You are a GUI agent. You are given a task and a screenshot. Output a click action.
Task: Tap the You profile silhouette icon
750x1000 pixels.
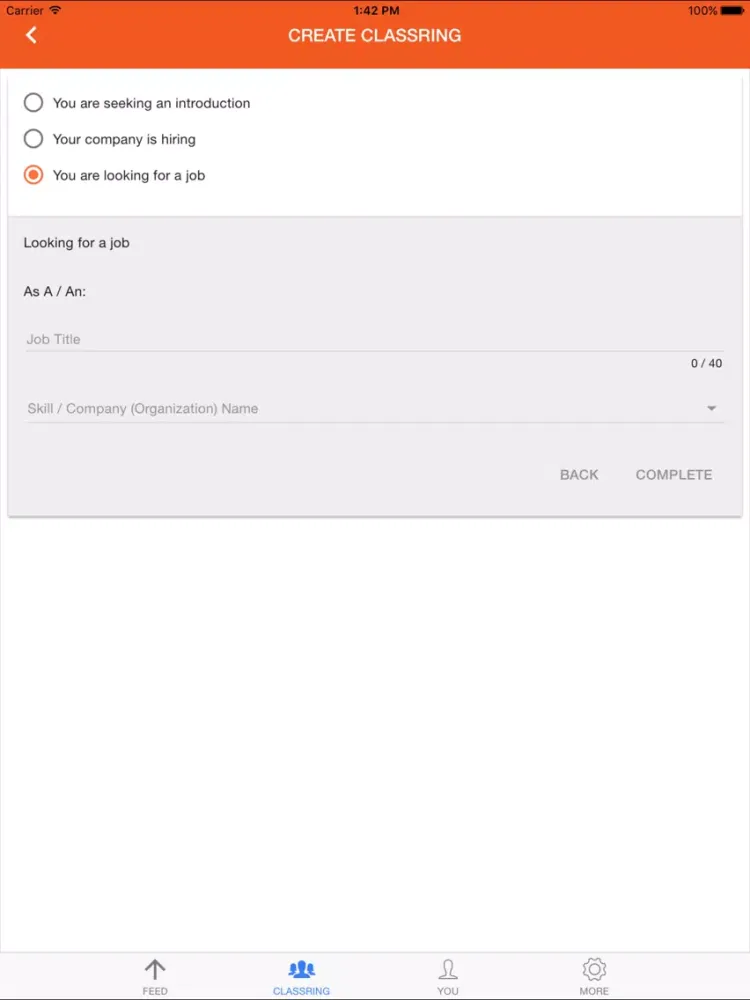tap(448, 969)
